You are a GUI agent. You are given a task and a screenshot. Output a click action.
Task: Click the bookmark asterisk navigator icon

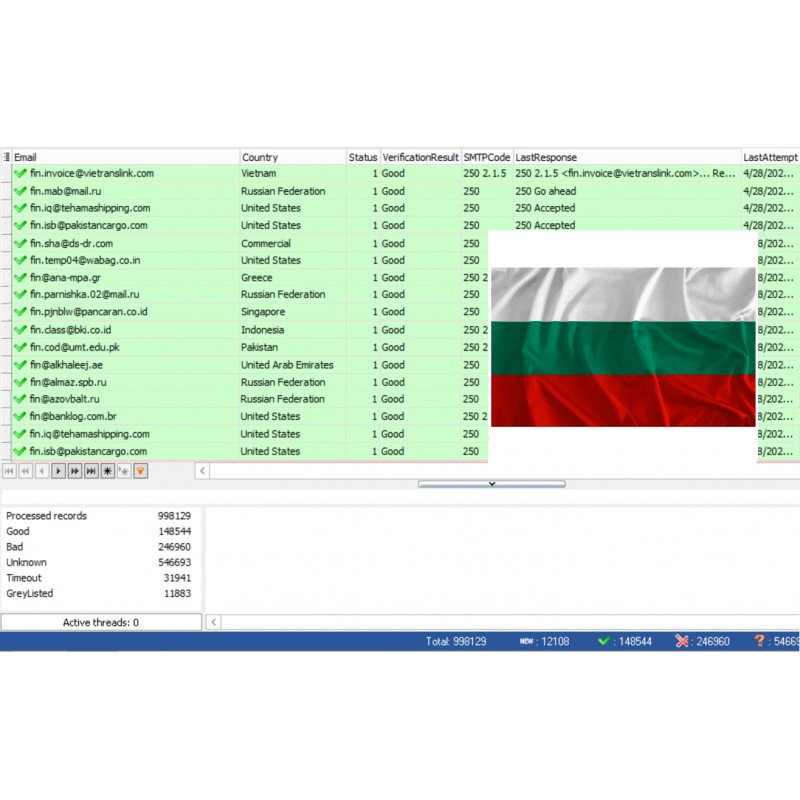click(108, 471)
